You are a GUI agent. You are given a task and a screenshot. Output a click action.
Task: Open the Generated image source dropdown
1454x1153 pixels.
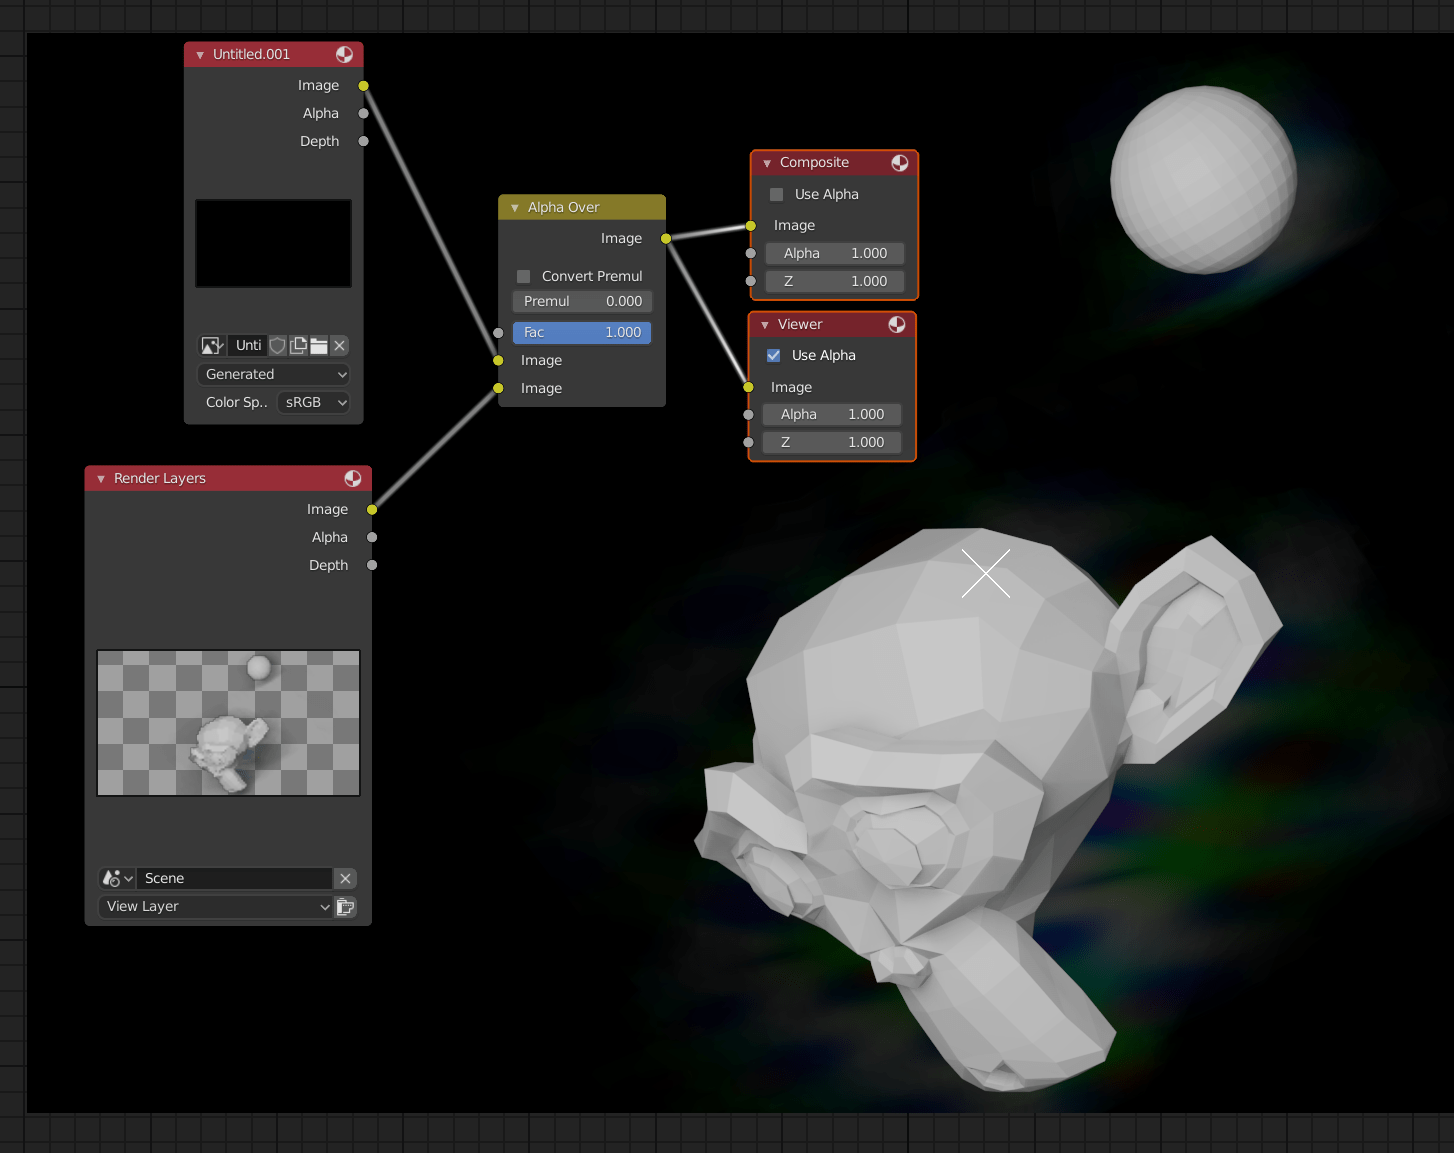[273, 374]
